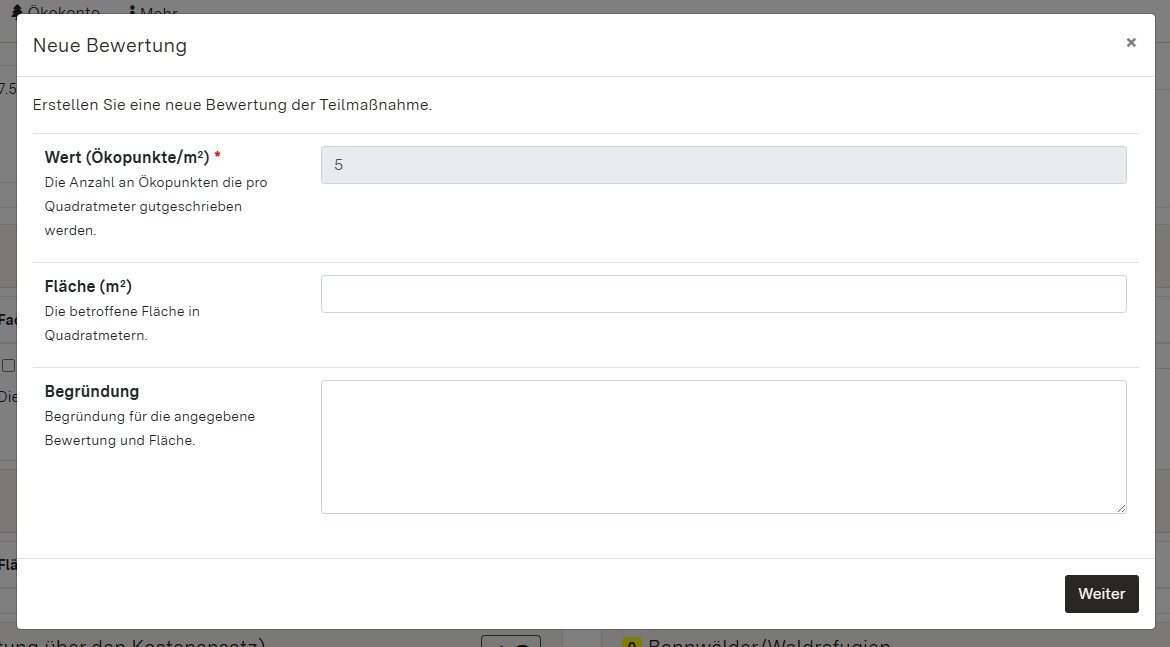Click the red required asterisk after Wert
Viewport: 1170px width, 647px height.
217,157
